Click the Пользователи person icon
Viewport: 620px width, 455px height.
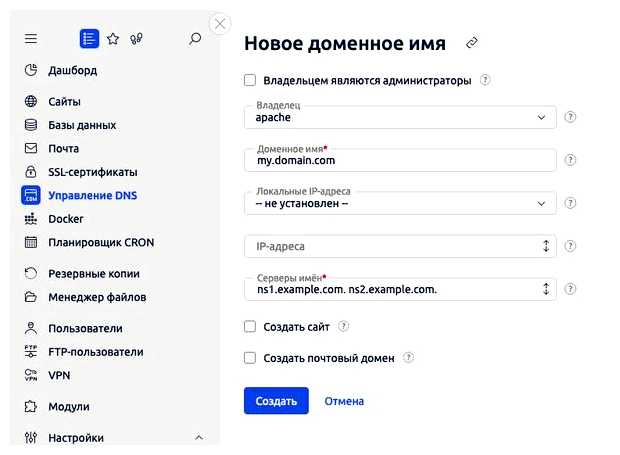pyautogui.click(x=31, y=328)
